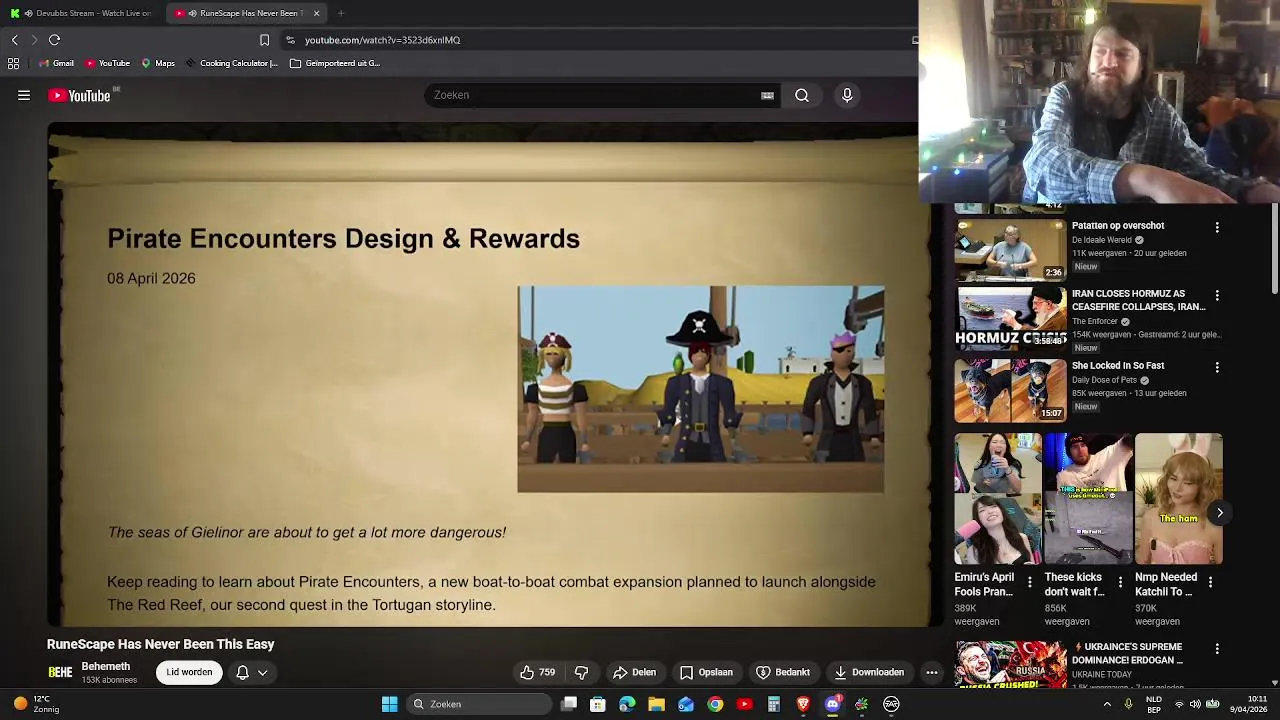The height and width of the screenshot is (720, 1280).
Task: Open the Behemeth channel name link
Action: click(106, 666)
